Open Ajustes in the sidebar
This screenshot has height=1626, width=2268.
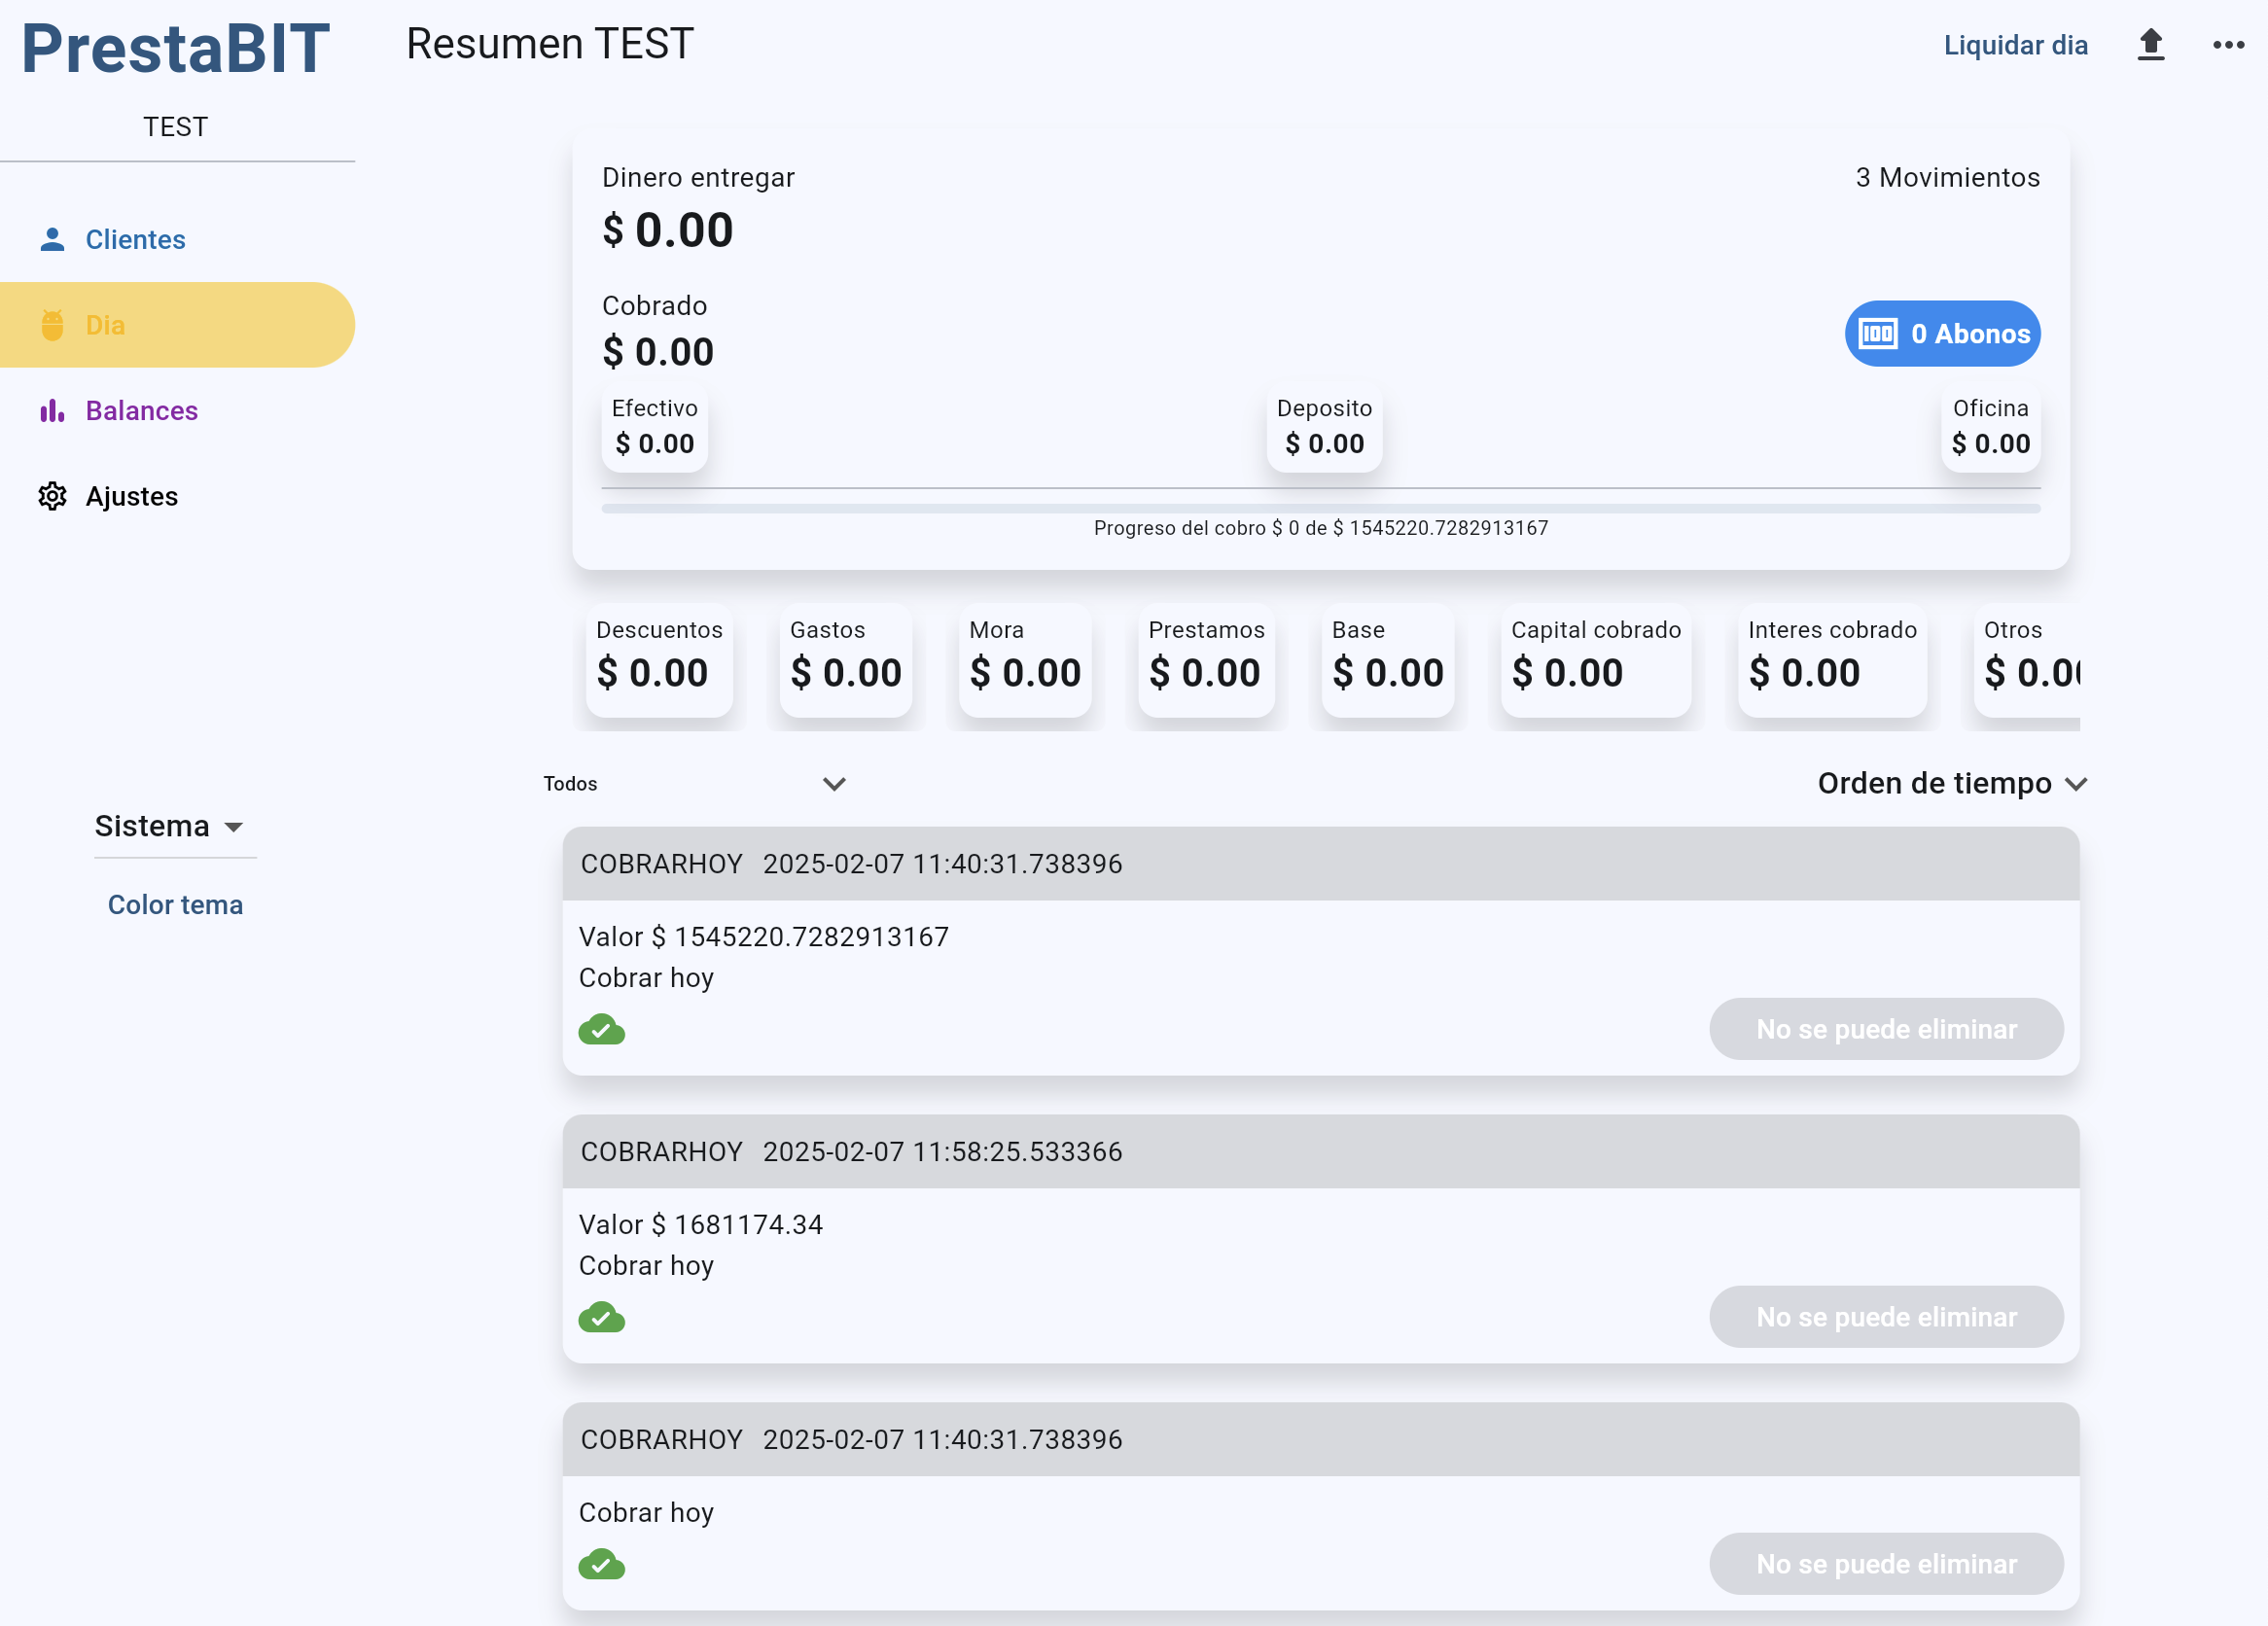(131, 496)
